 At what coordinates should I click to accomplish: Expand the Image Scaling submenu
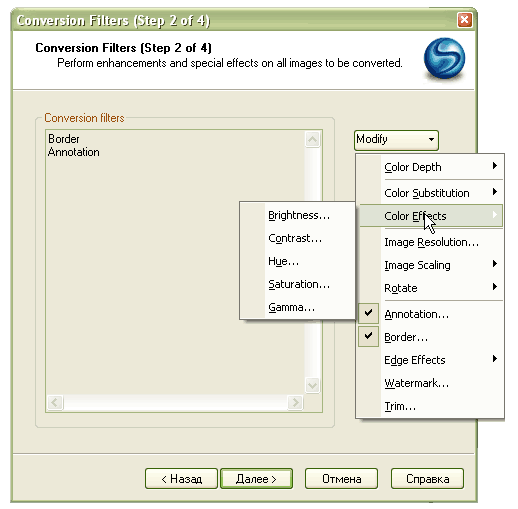click(430, 265)
